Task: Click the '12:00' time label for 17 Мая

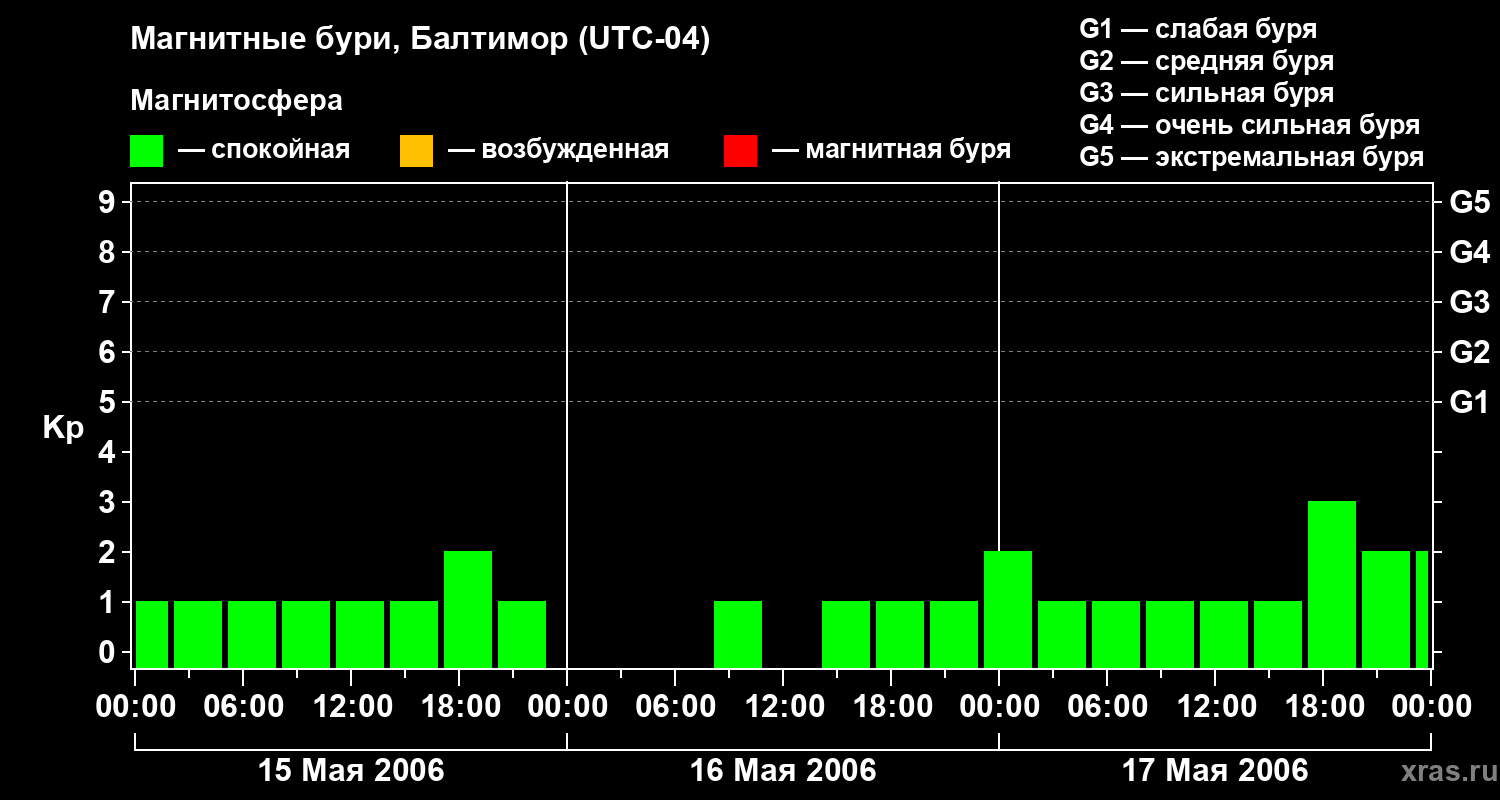Action: [1215, 706]
